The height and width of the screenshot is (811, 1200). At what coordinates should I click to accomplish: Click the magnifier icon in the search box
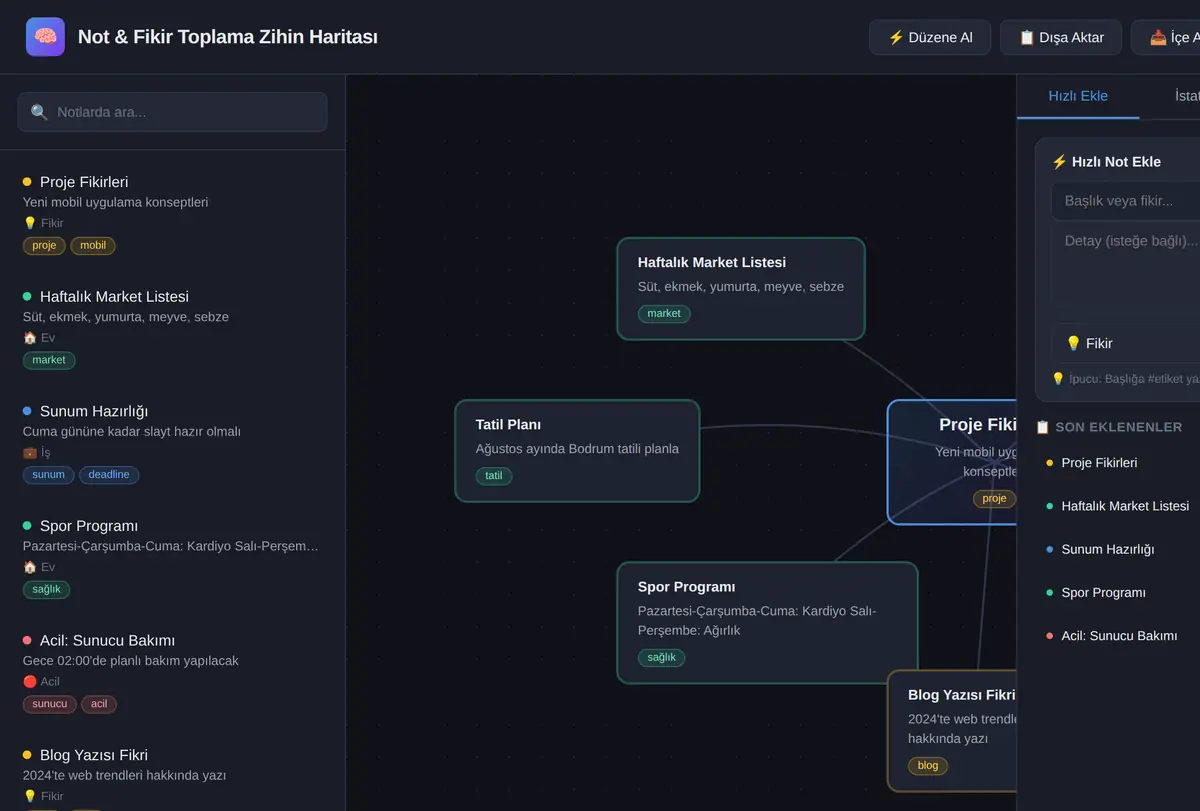[x=39, y=112]
